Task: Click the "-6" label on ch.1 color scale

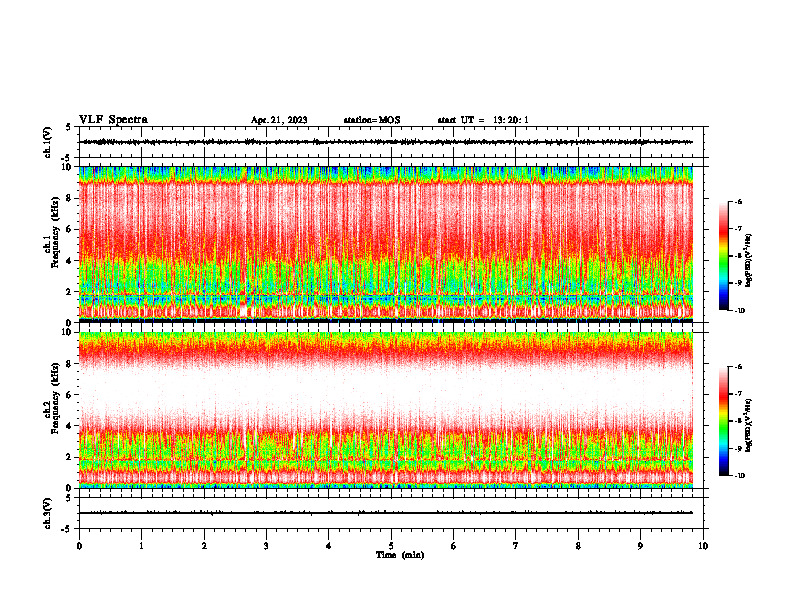Action: coord(738,201)
